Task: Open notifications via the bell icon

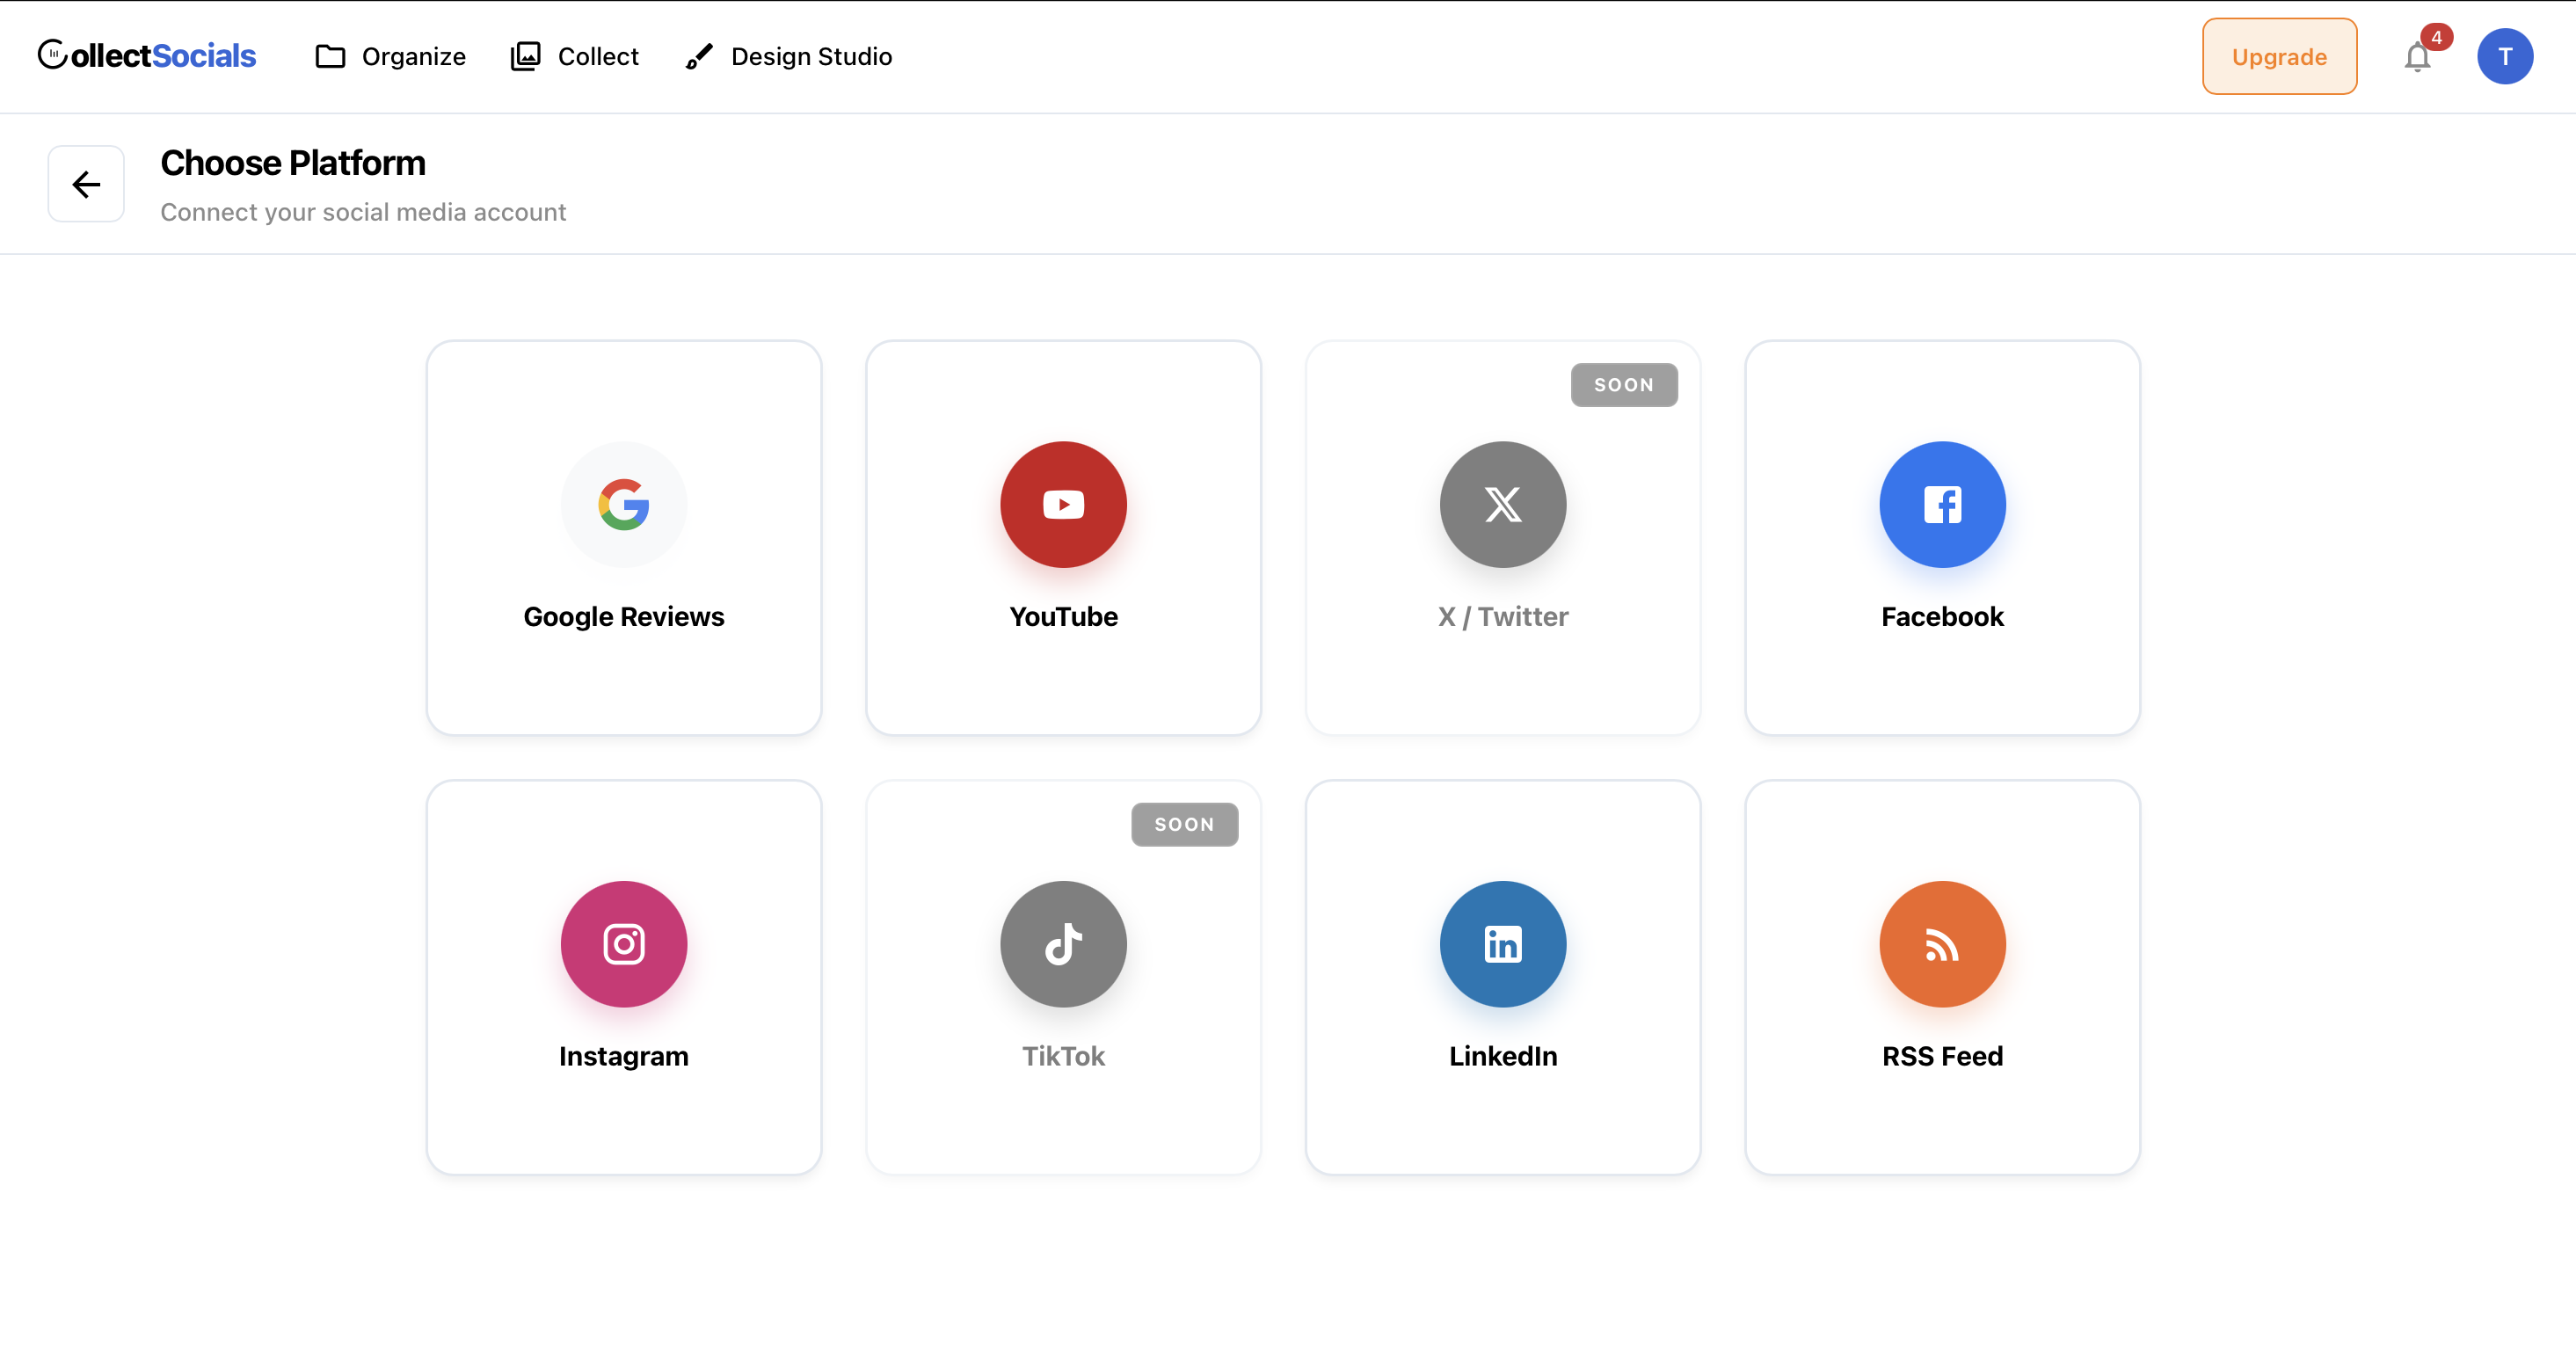Action: [x=2417, y=57]
